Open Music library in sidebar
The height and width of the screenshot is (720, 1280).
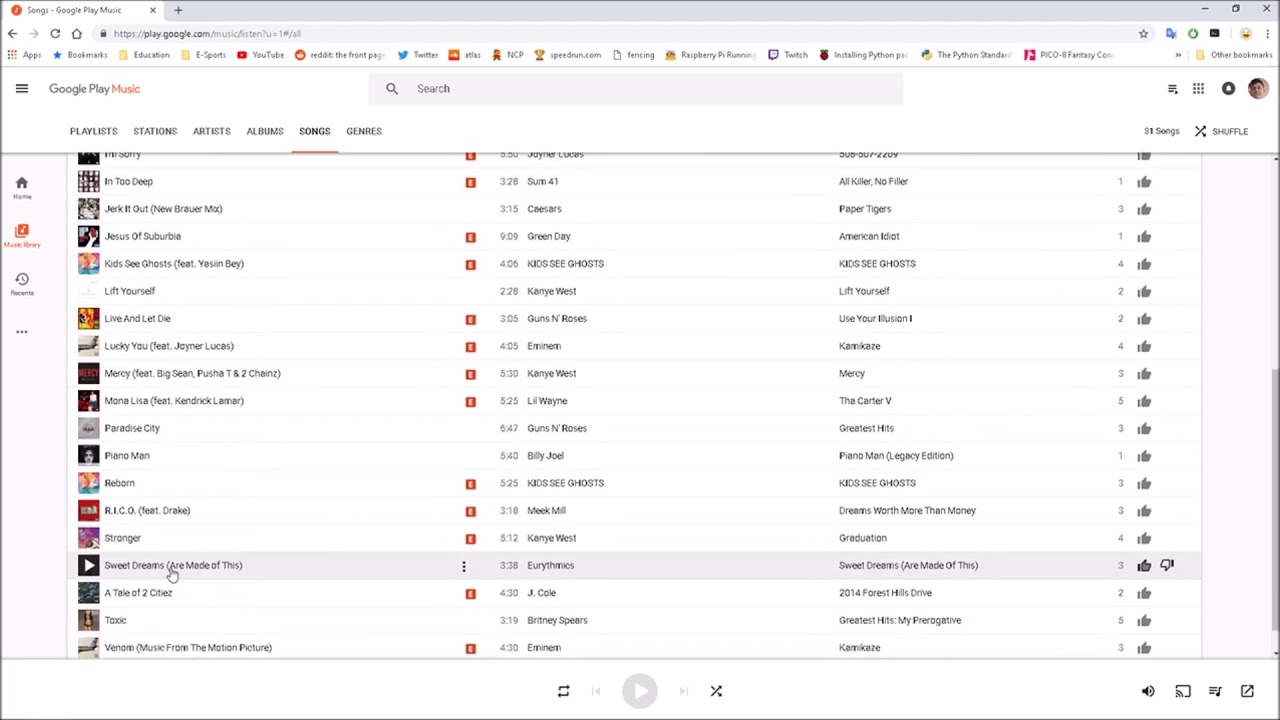tap(22, 236)
